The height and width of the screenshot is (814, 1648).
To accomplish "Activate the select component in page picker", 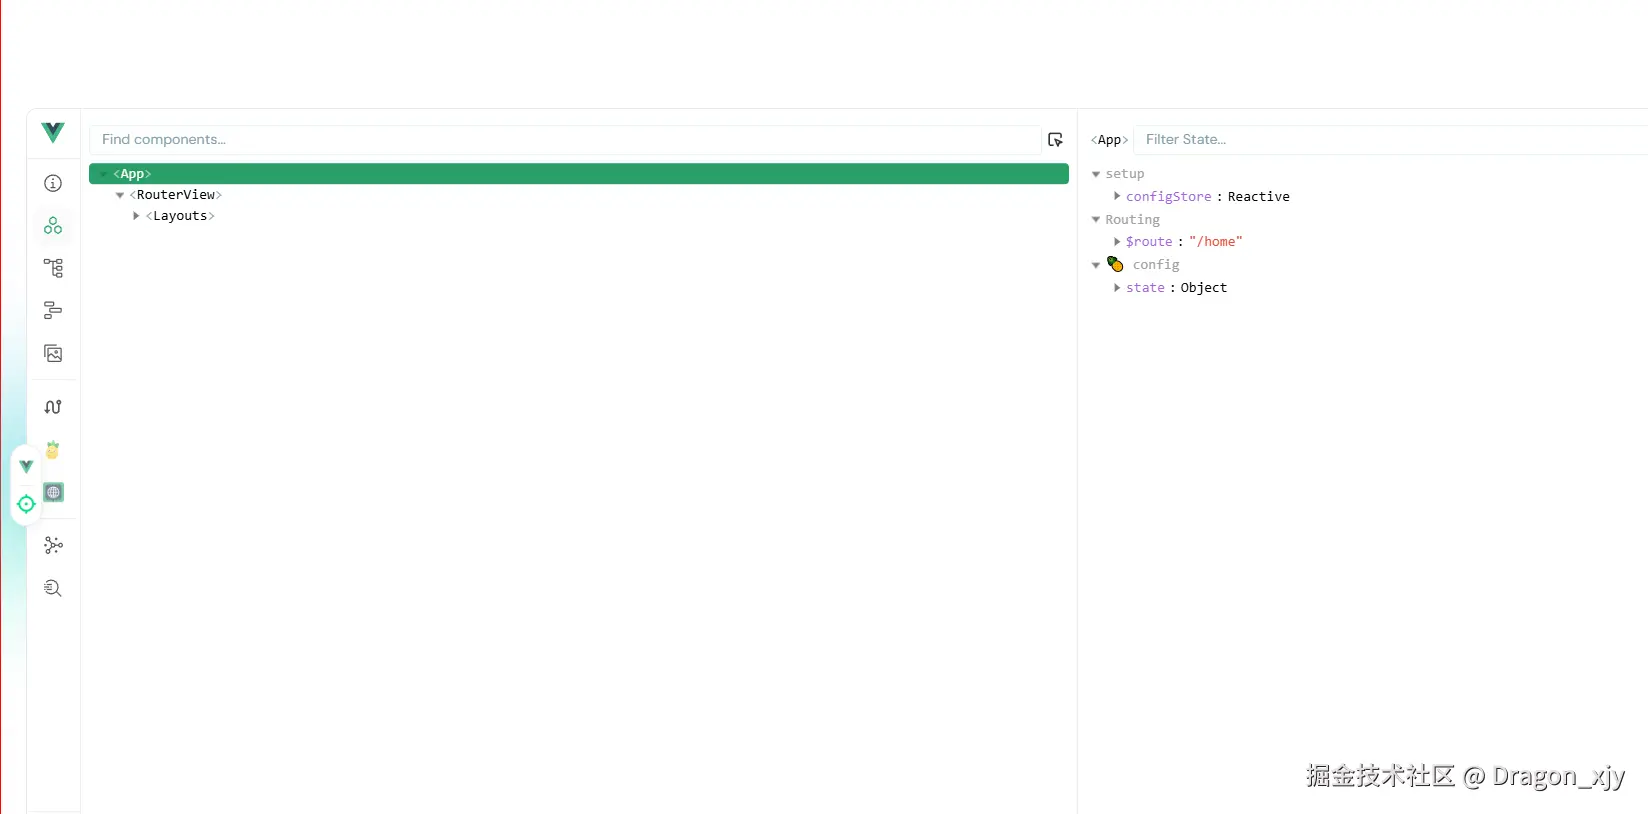I will coord(1055,140).
